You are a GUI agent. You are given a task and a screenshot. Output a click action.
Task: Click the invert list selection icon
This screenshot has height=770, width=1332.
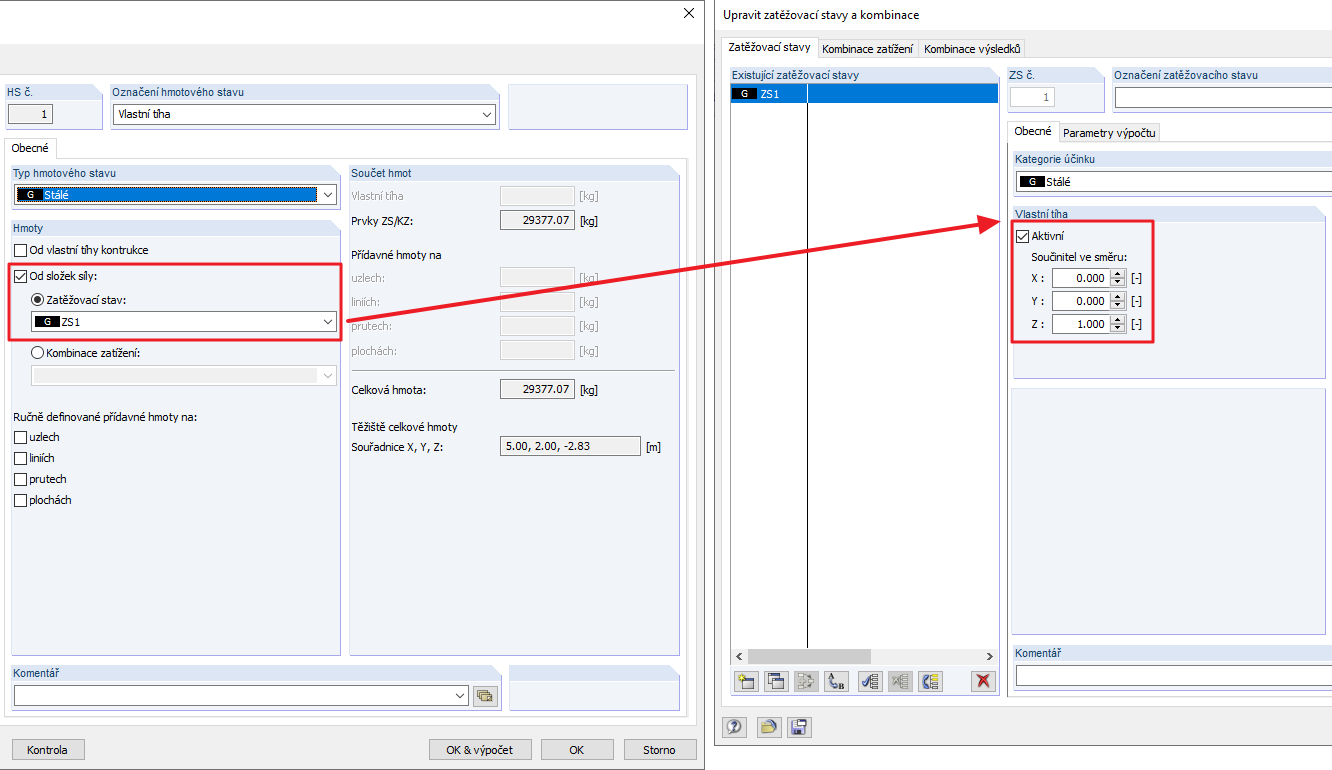coord(931,681)
